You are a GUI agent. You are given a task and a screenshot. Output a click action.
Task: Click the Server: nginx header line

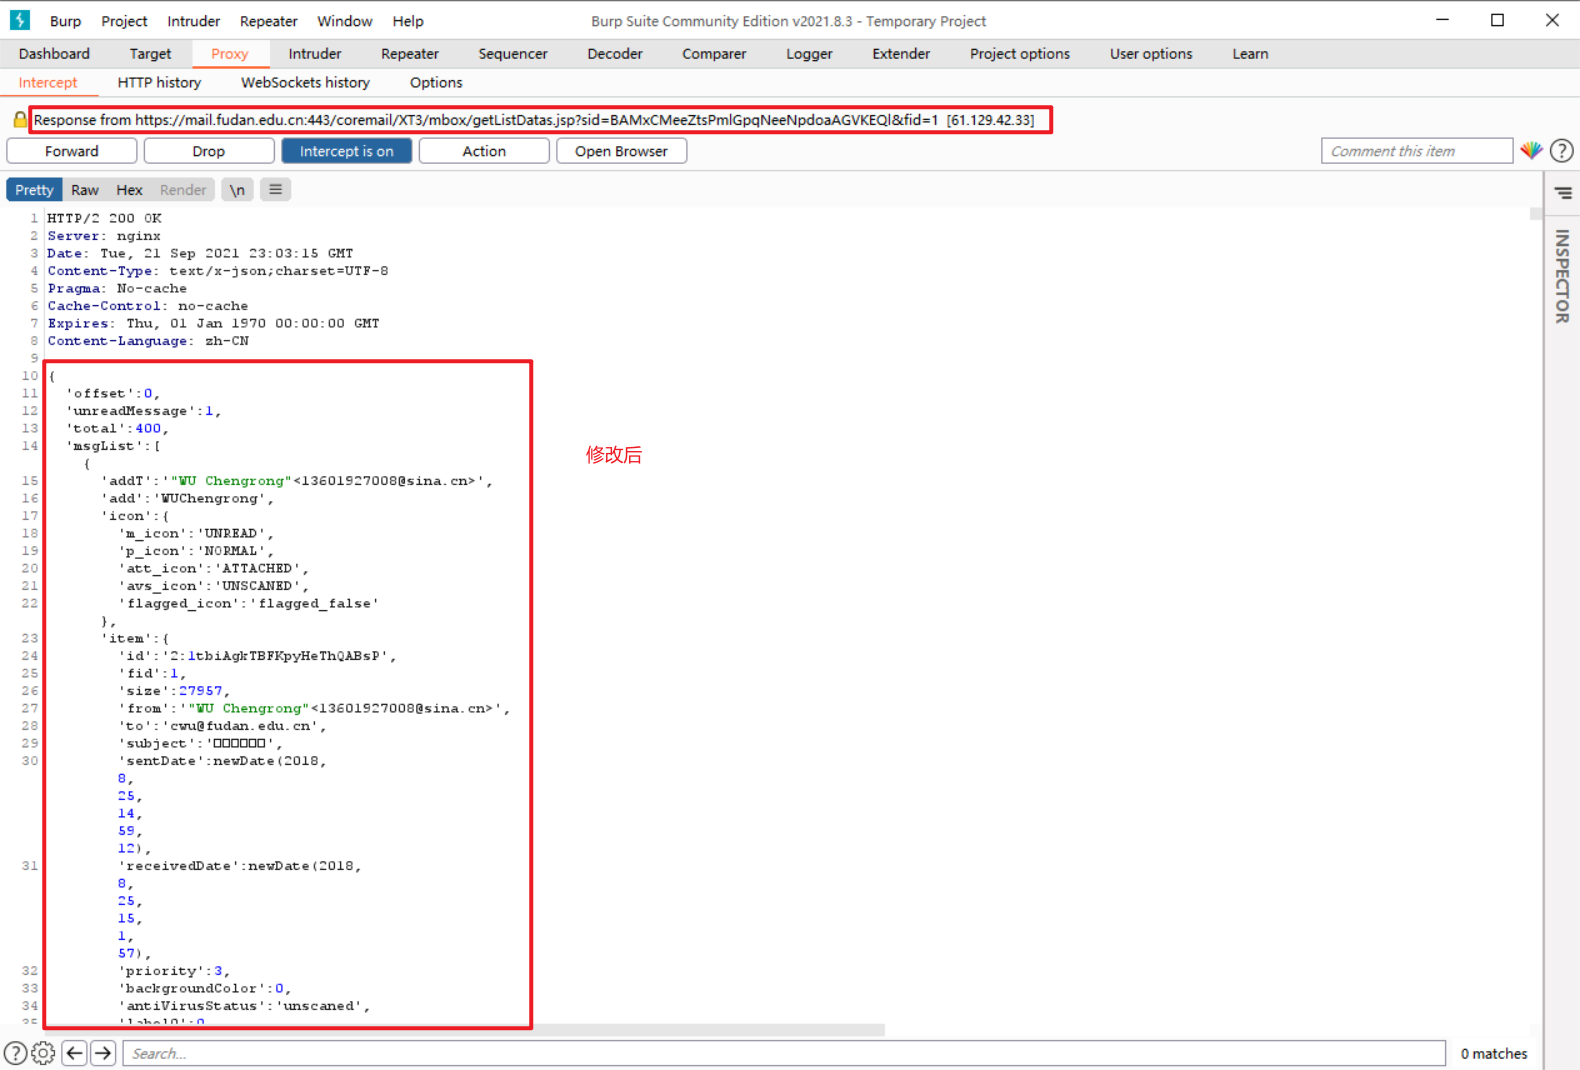point(104,236)
